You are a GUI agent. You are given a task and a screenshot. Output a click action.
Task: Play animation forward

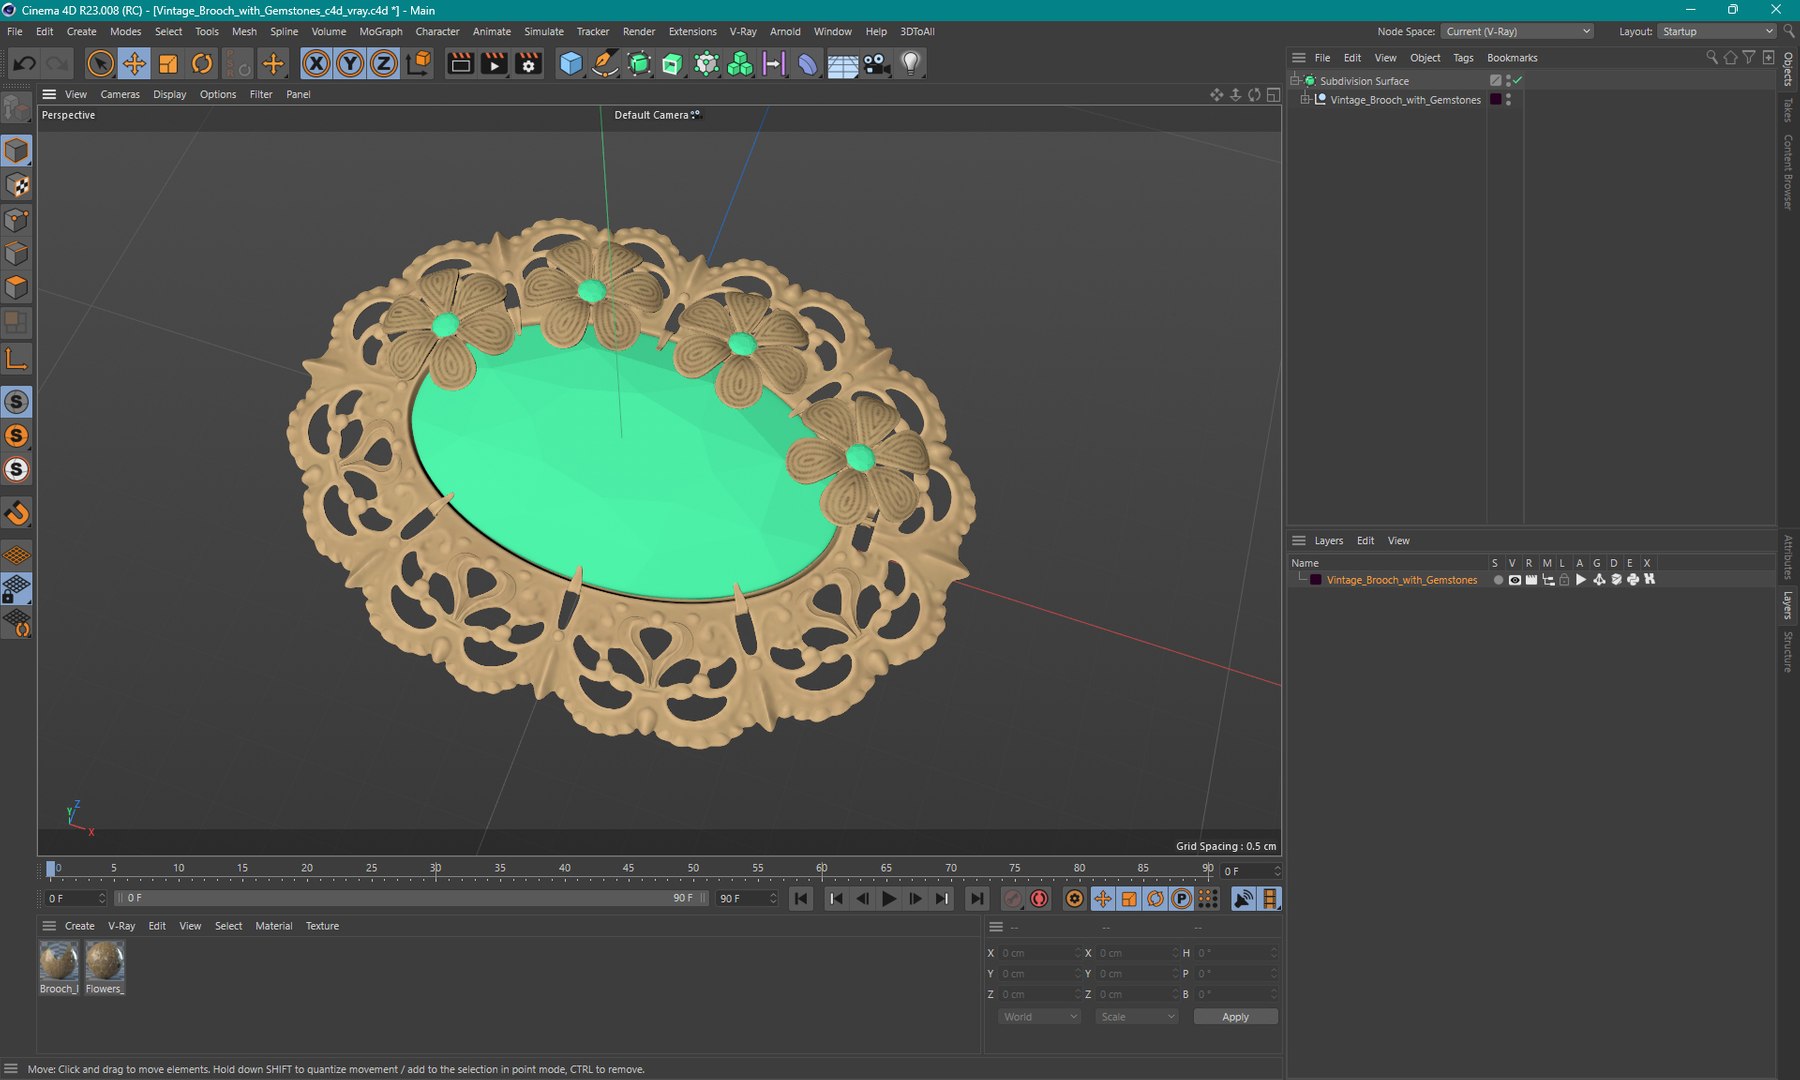(x=889, y=899)
